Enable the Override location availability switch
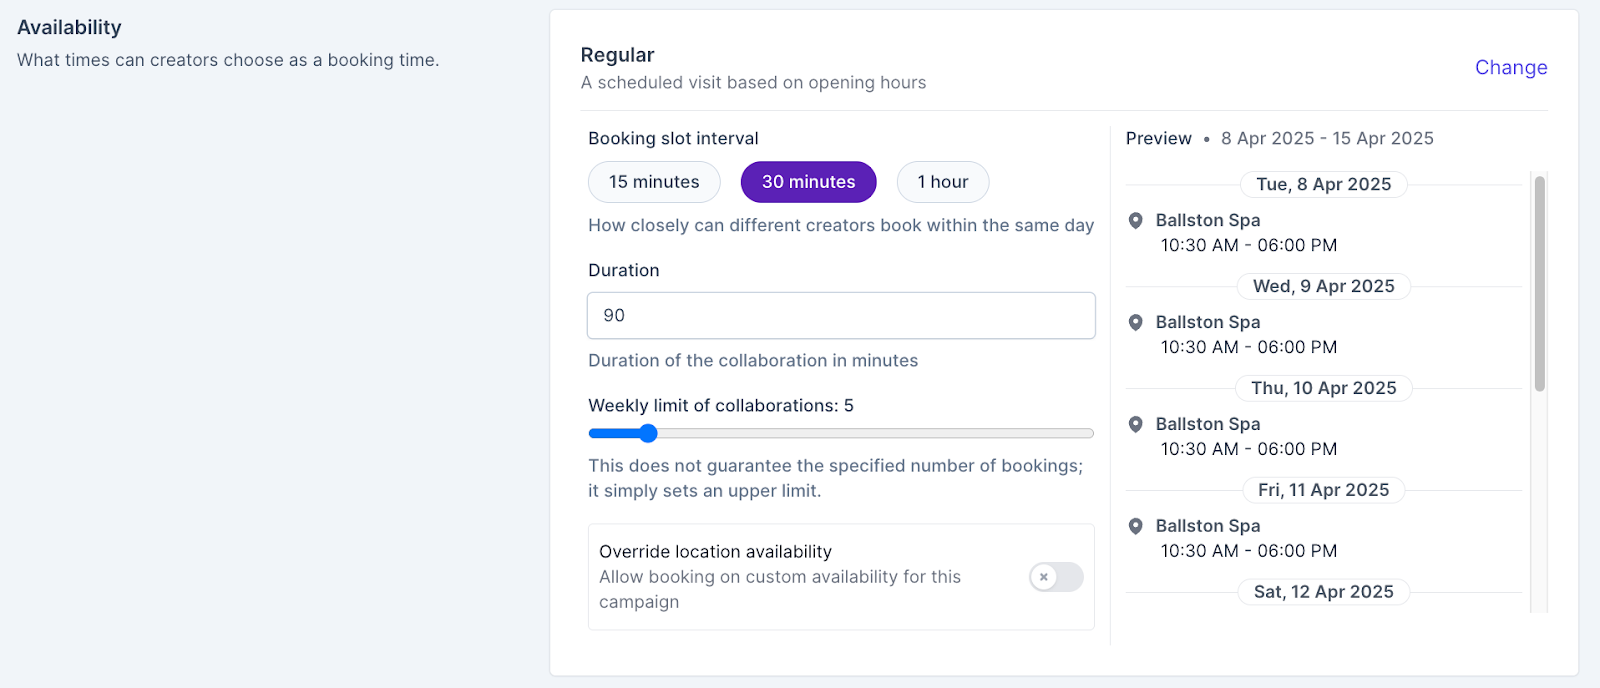Image resolution: width=1600 pixels, height=688 pixels. click(x=1056, y=577)
